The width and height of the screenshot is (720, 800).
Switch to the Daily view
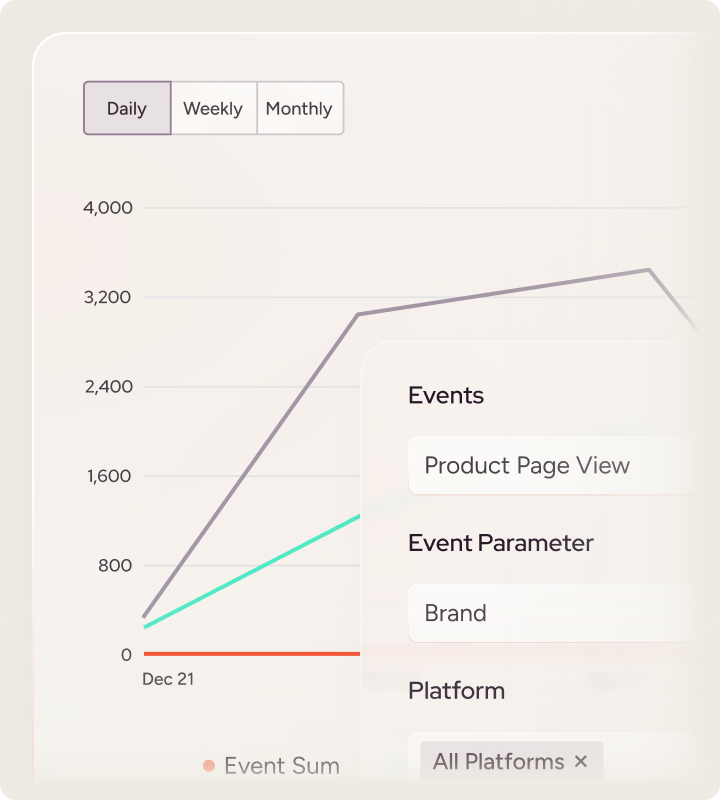127,108
